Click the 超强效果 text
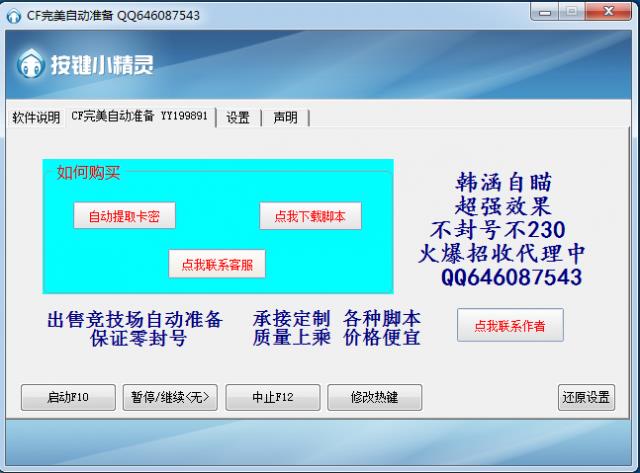 coord(503,206)
